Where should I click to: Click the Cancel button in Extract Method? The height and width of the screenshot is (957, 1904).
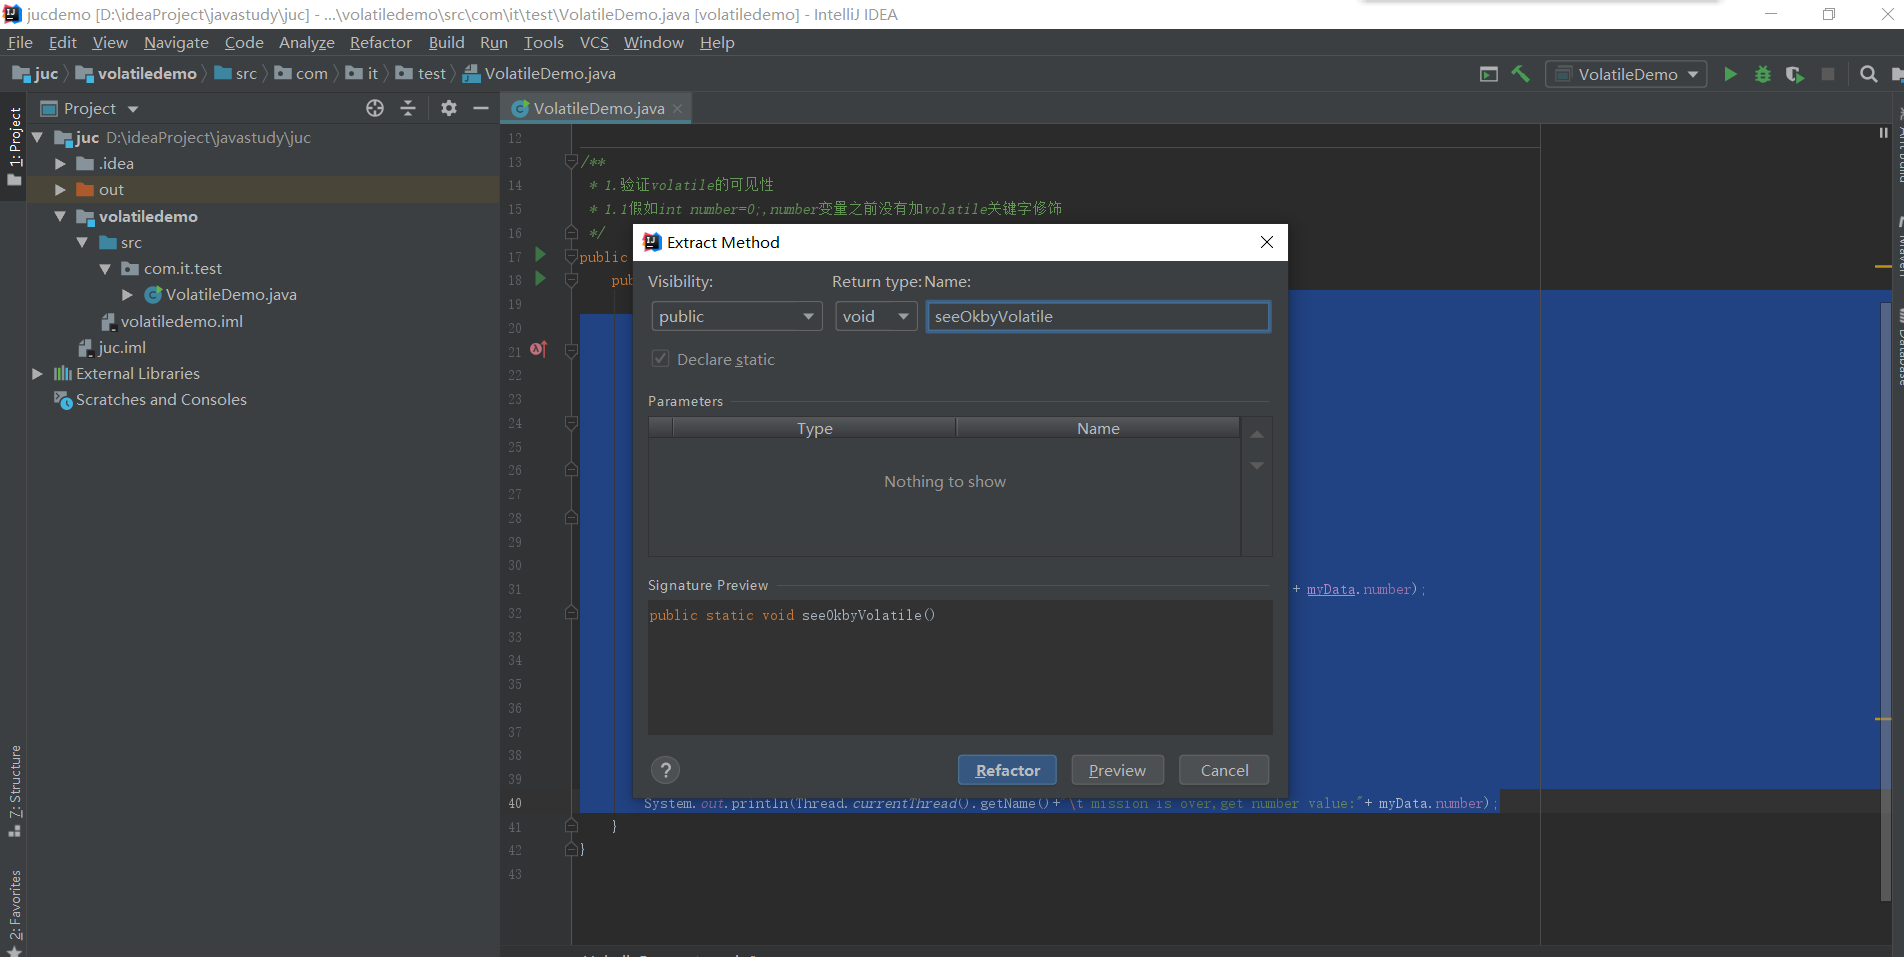point(1224,770)
